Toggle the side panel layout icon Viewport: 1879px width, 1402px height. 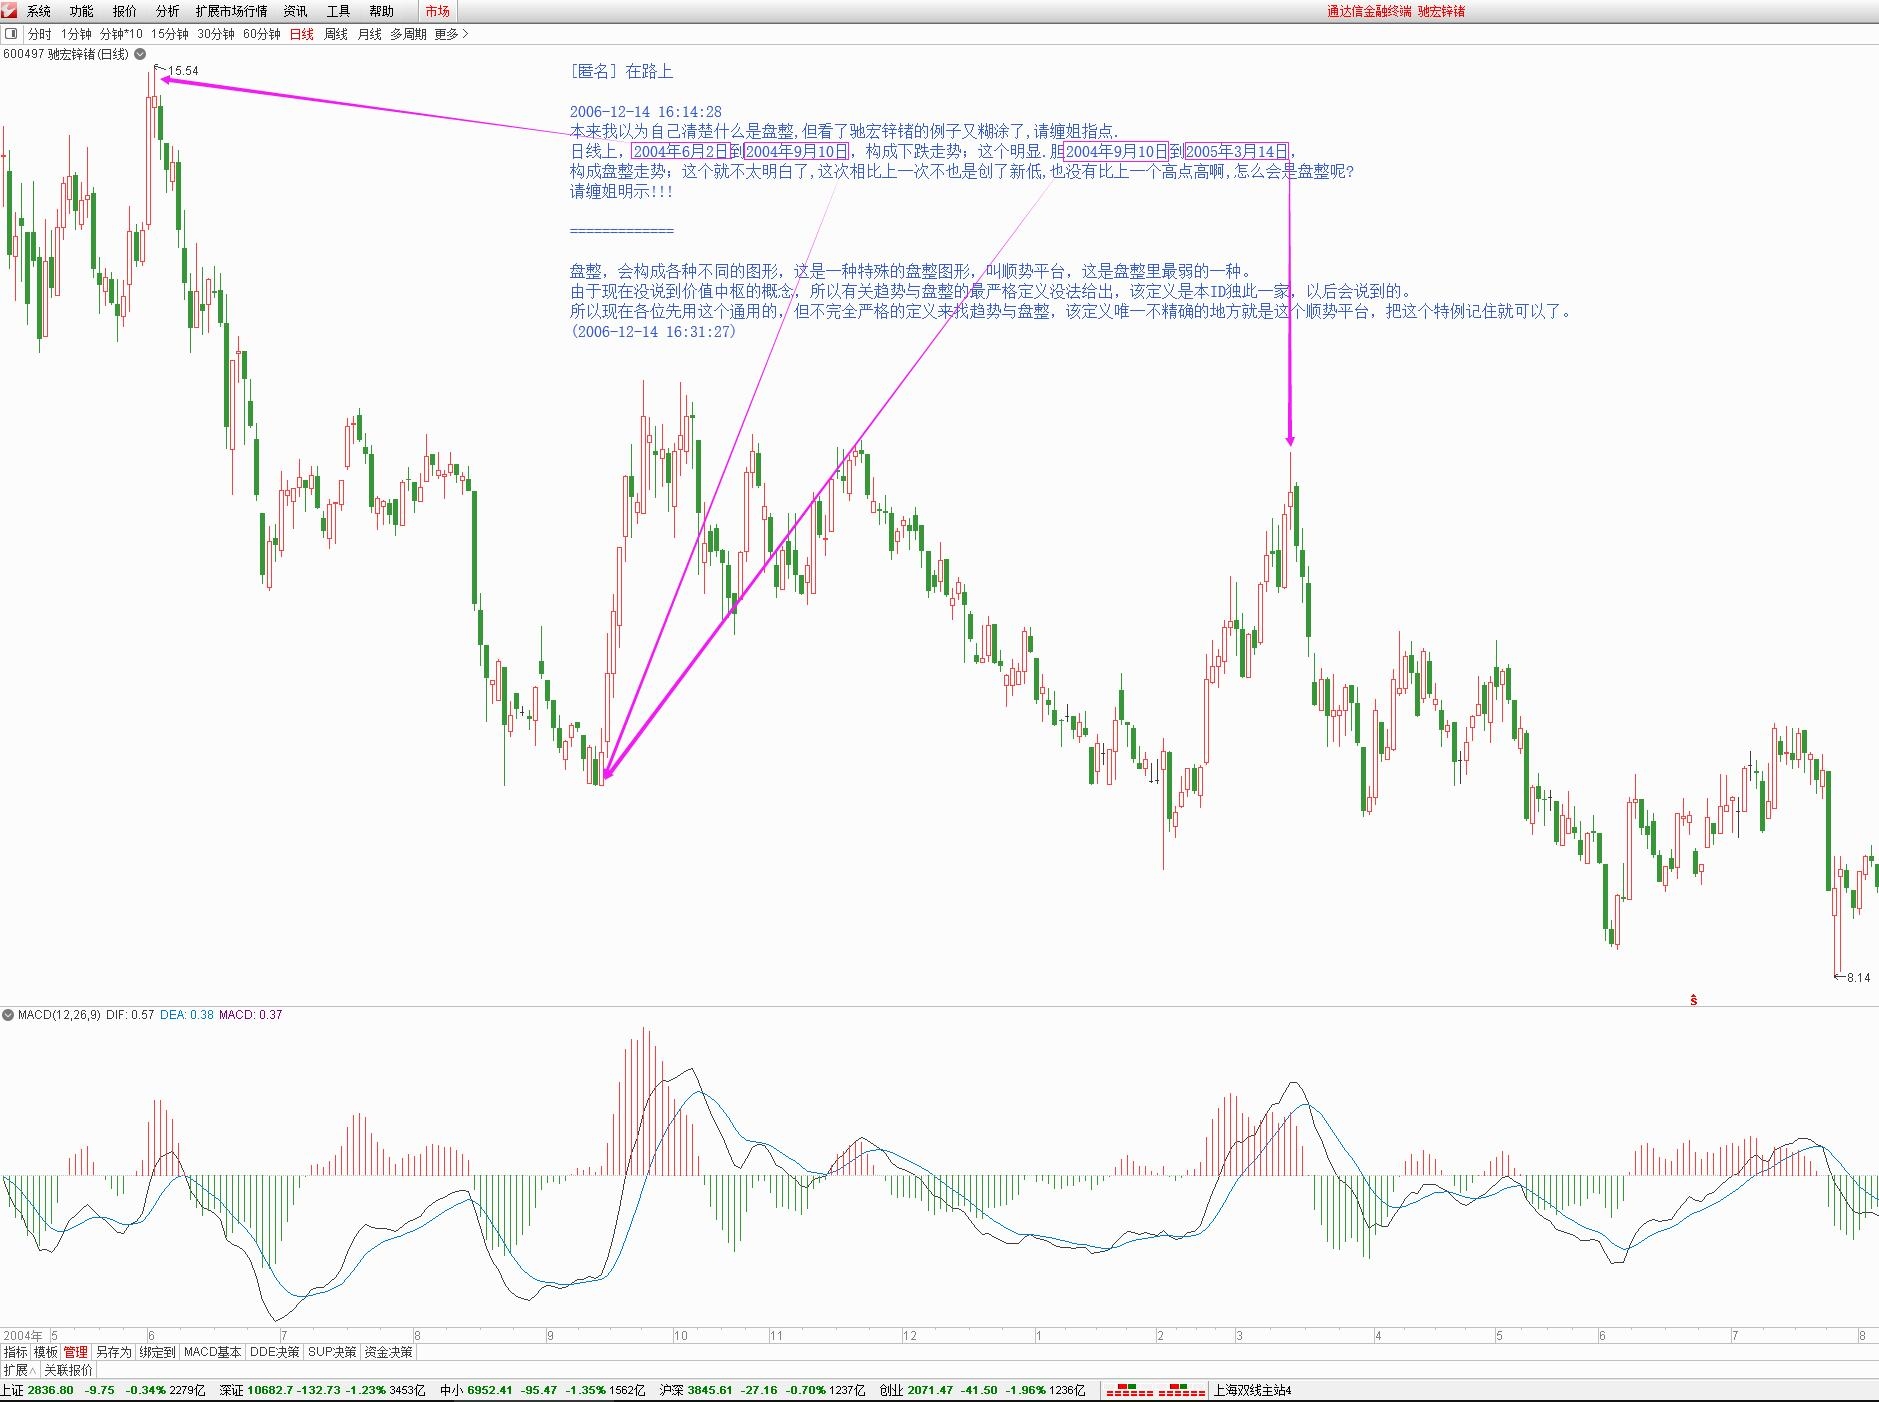[x=12, y=34]
